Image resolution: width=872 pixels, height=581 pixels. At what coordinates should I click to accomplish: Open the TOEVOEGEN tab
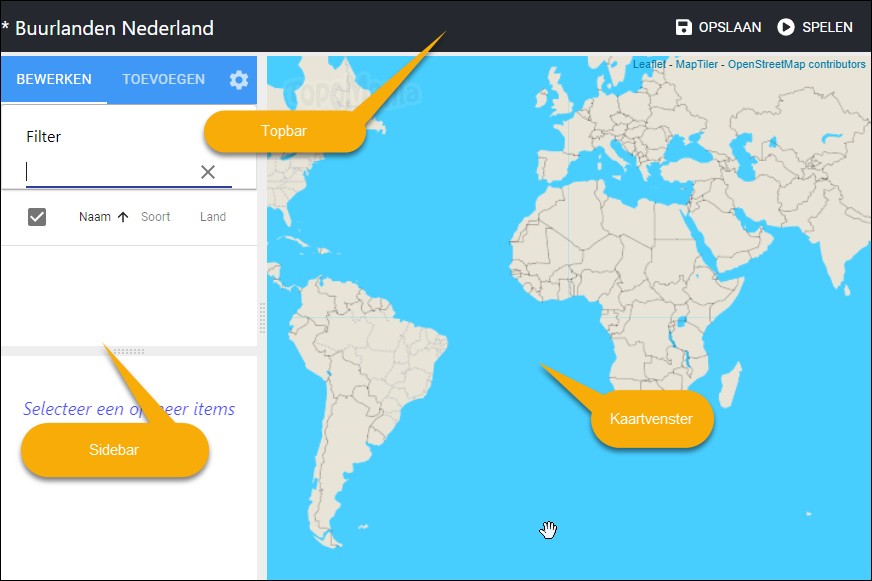(163, 80)
